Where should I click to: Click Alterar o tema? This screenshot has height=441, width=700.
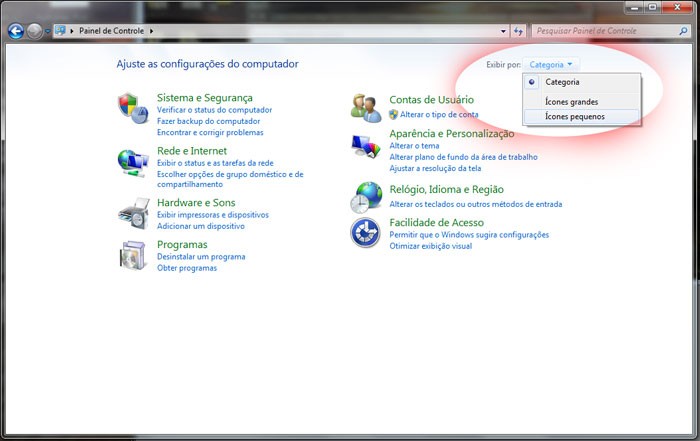414,146
